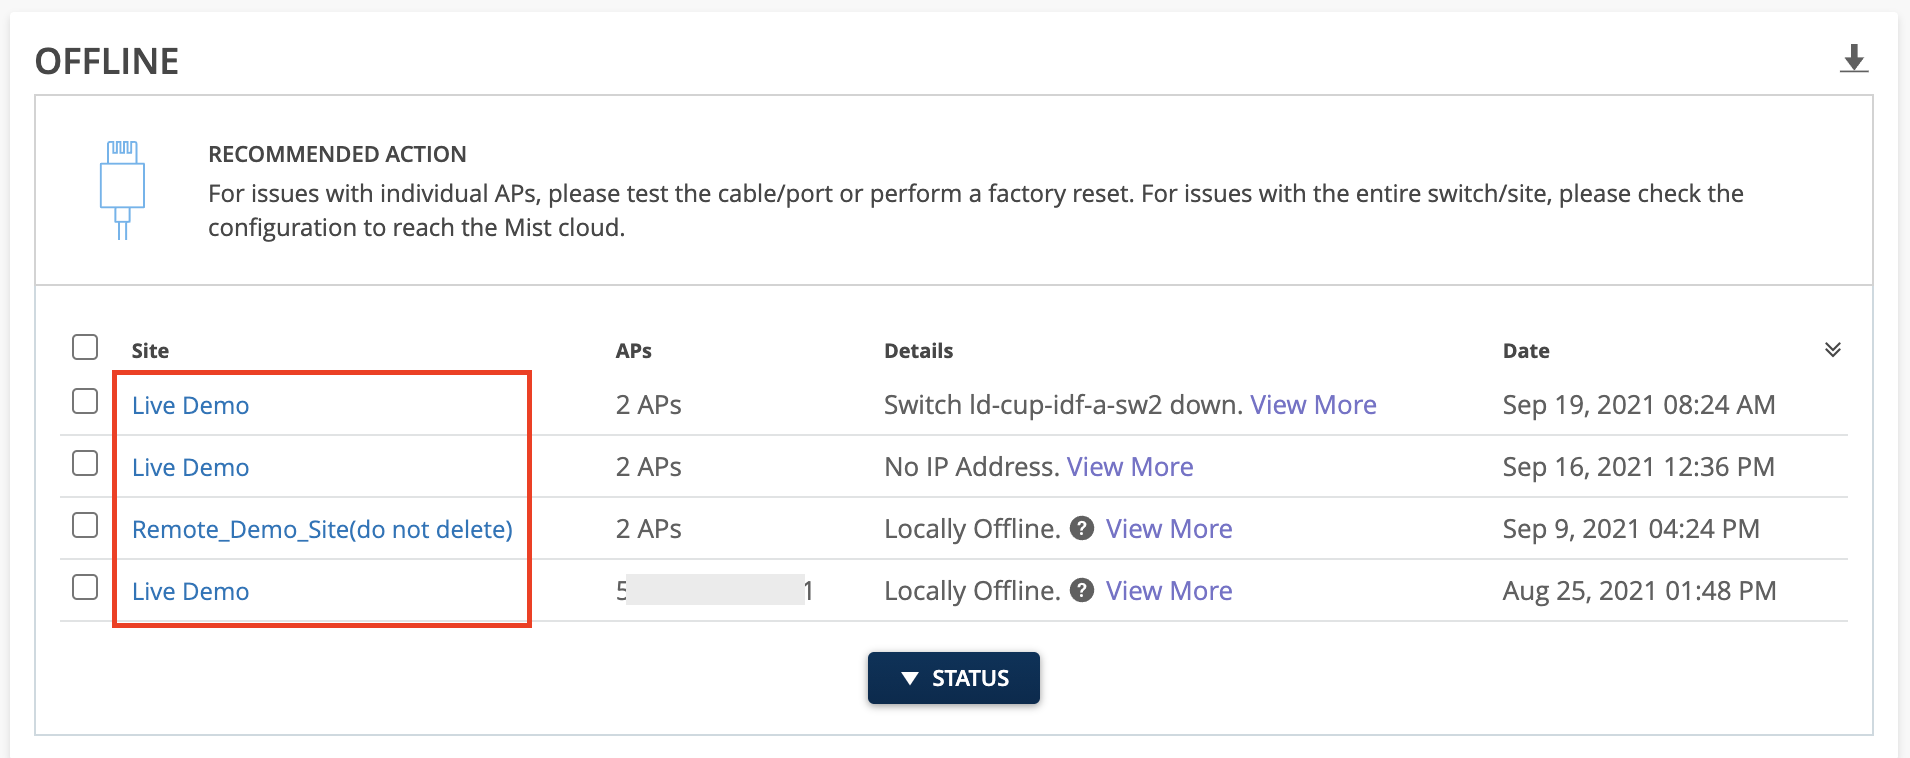Sort by the Date column header
This screenshot has height=758, width=1910.
click(x=1525, y=351)
